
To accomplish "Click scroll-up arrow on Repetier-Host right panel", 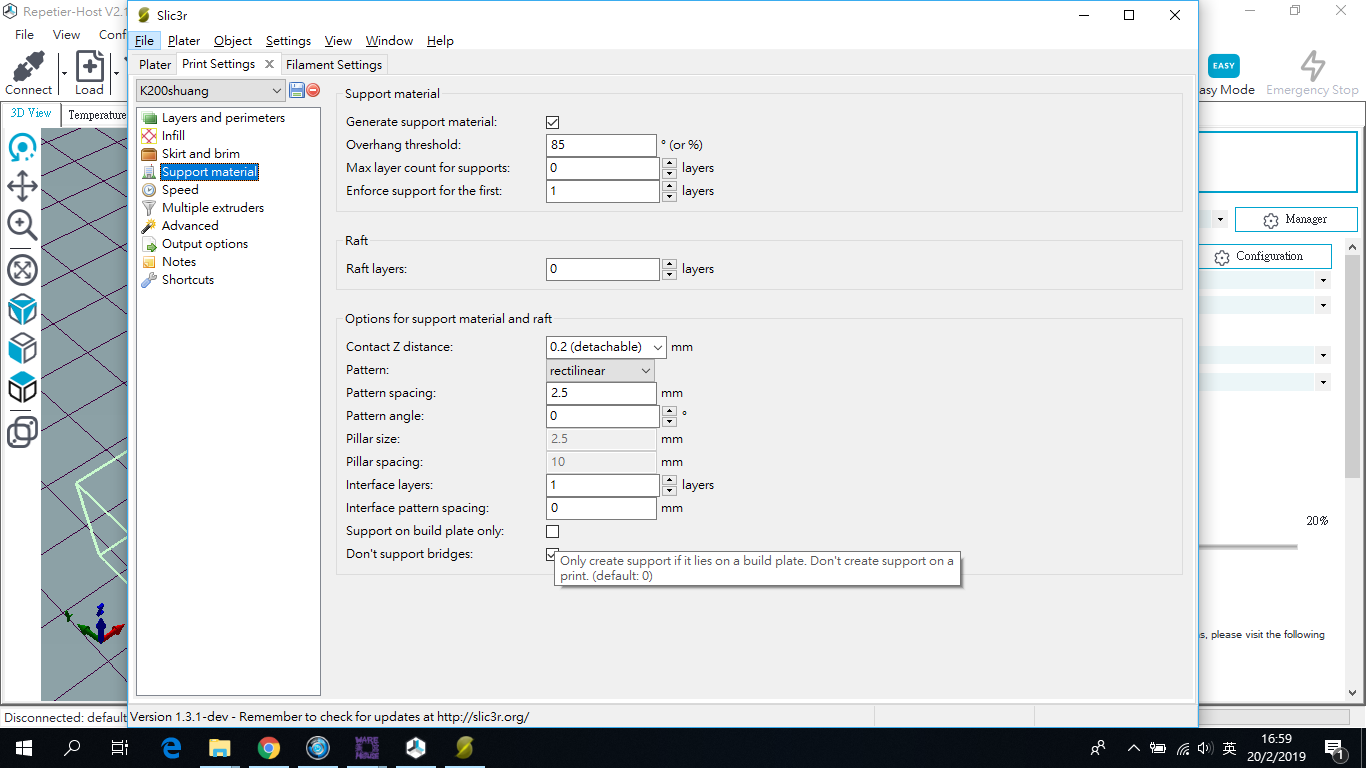I will point(1353,247).
